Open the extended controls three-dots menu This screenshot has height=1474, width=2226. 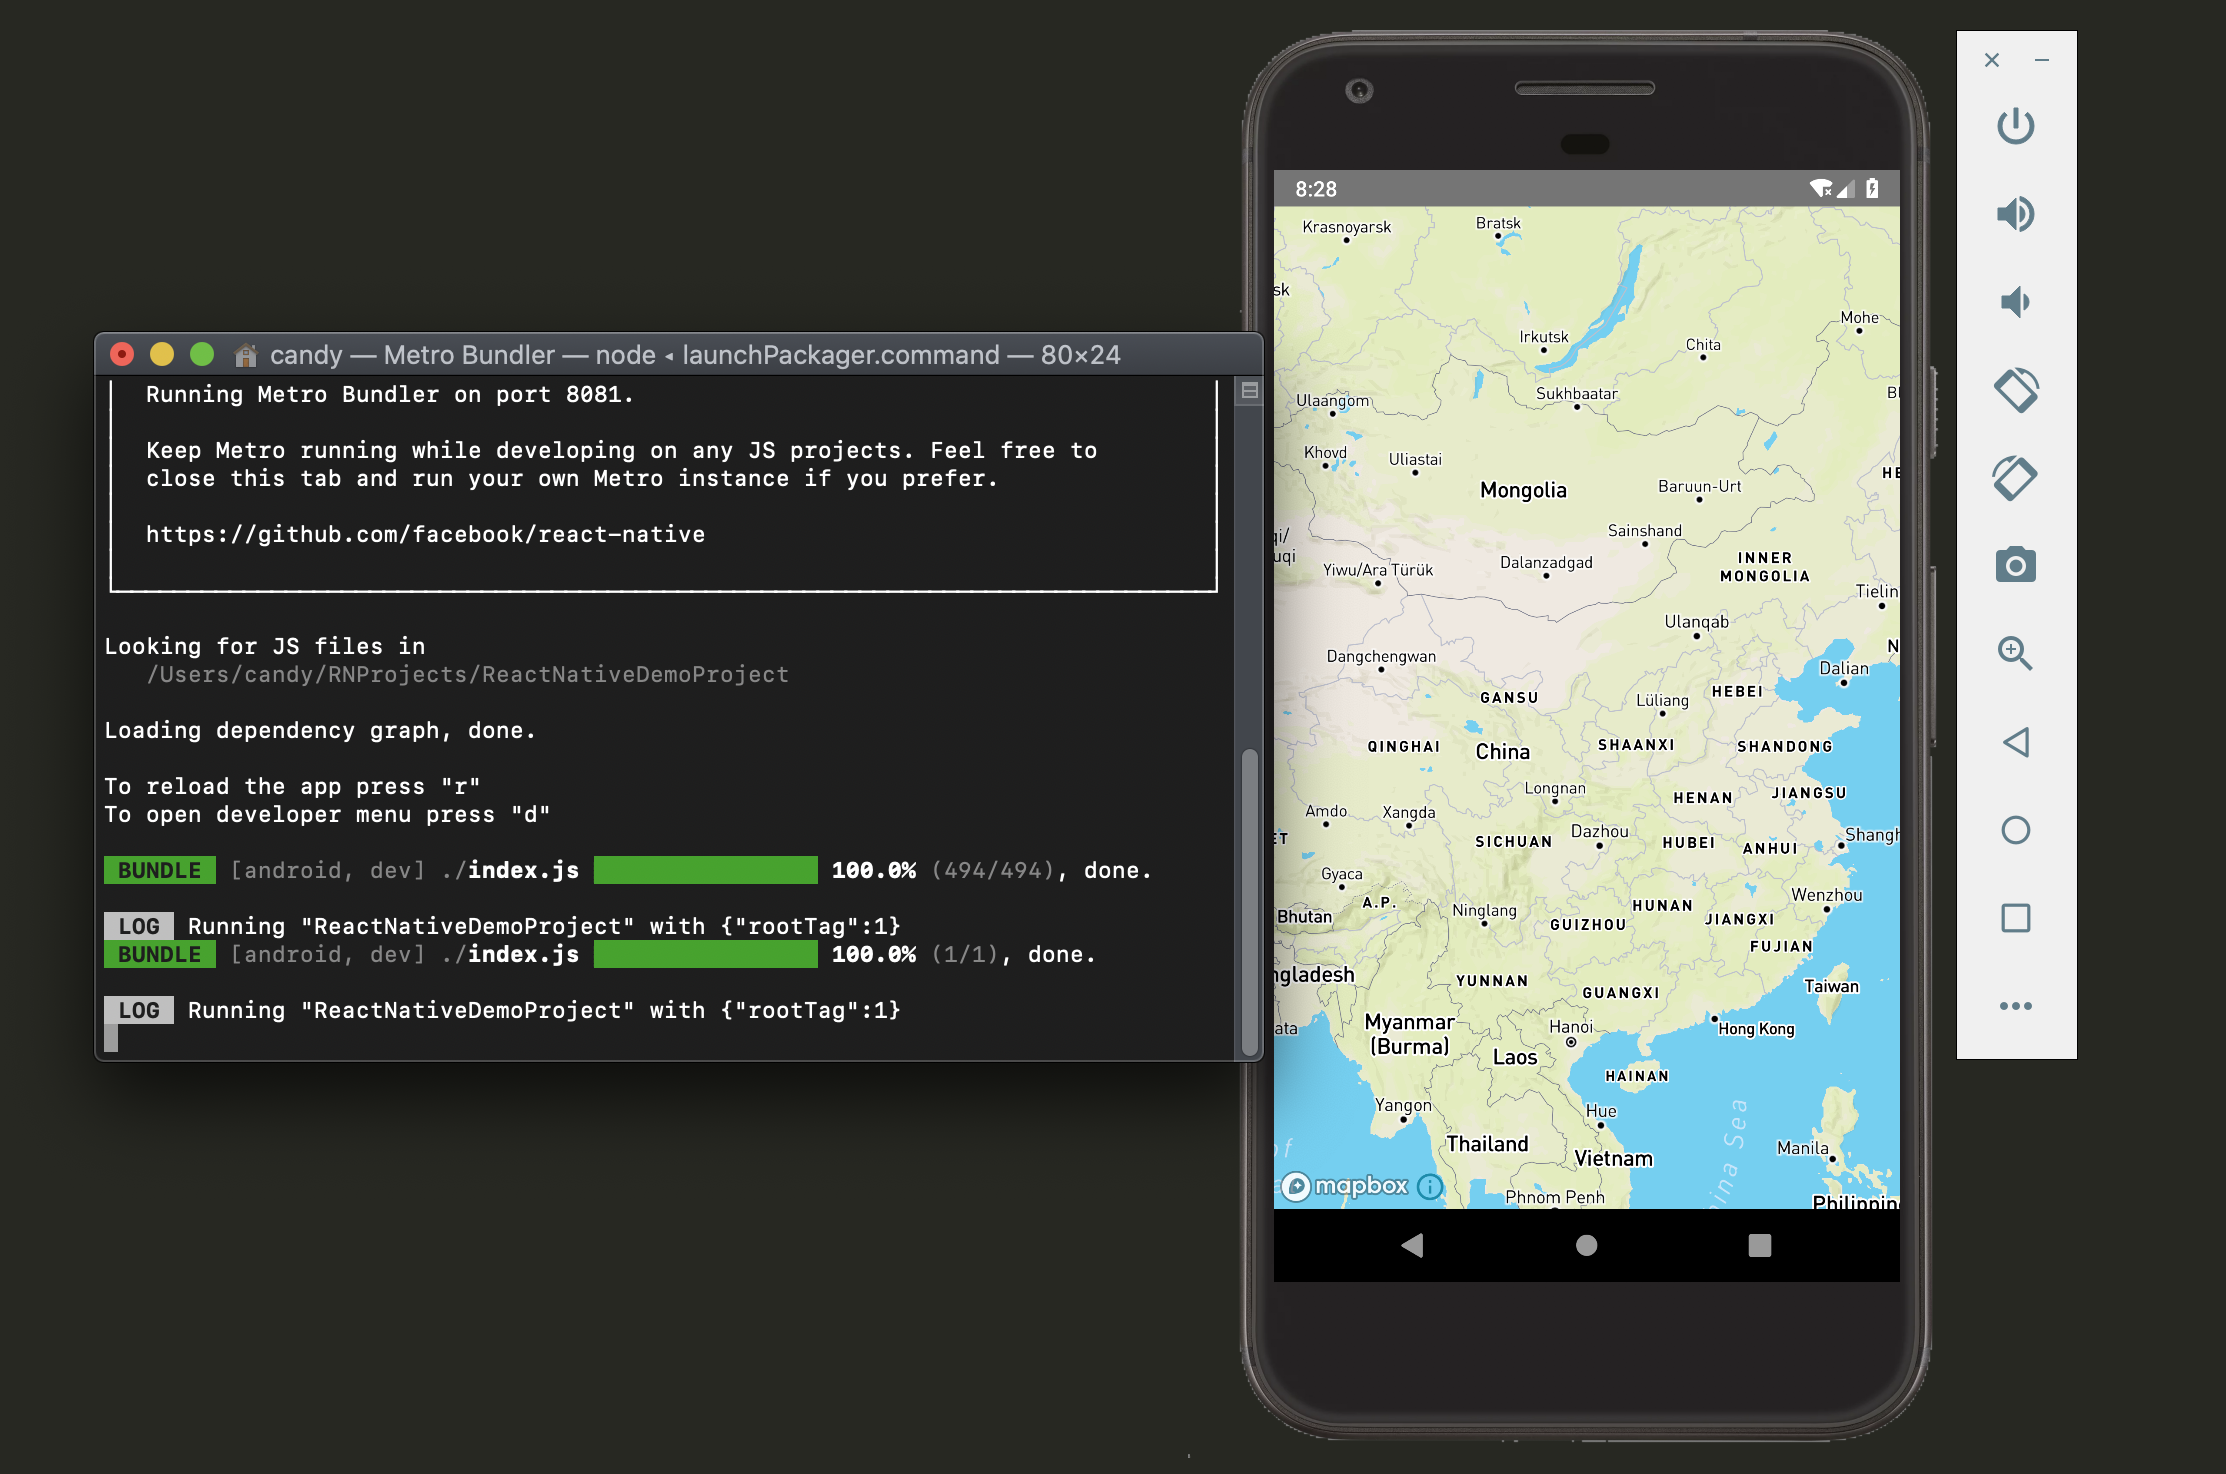[x=2015, y=1006]
